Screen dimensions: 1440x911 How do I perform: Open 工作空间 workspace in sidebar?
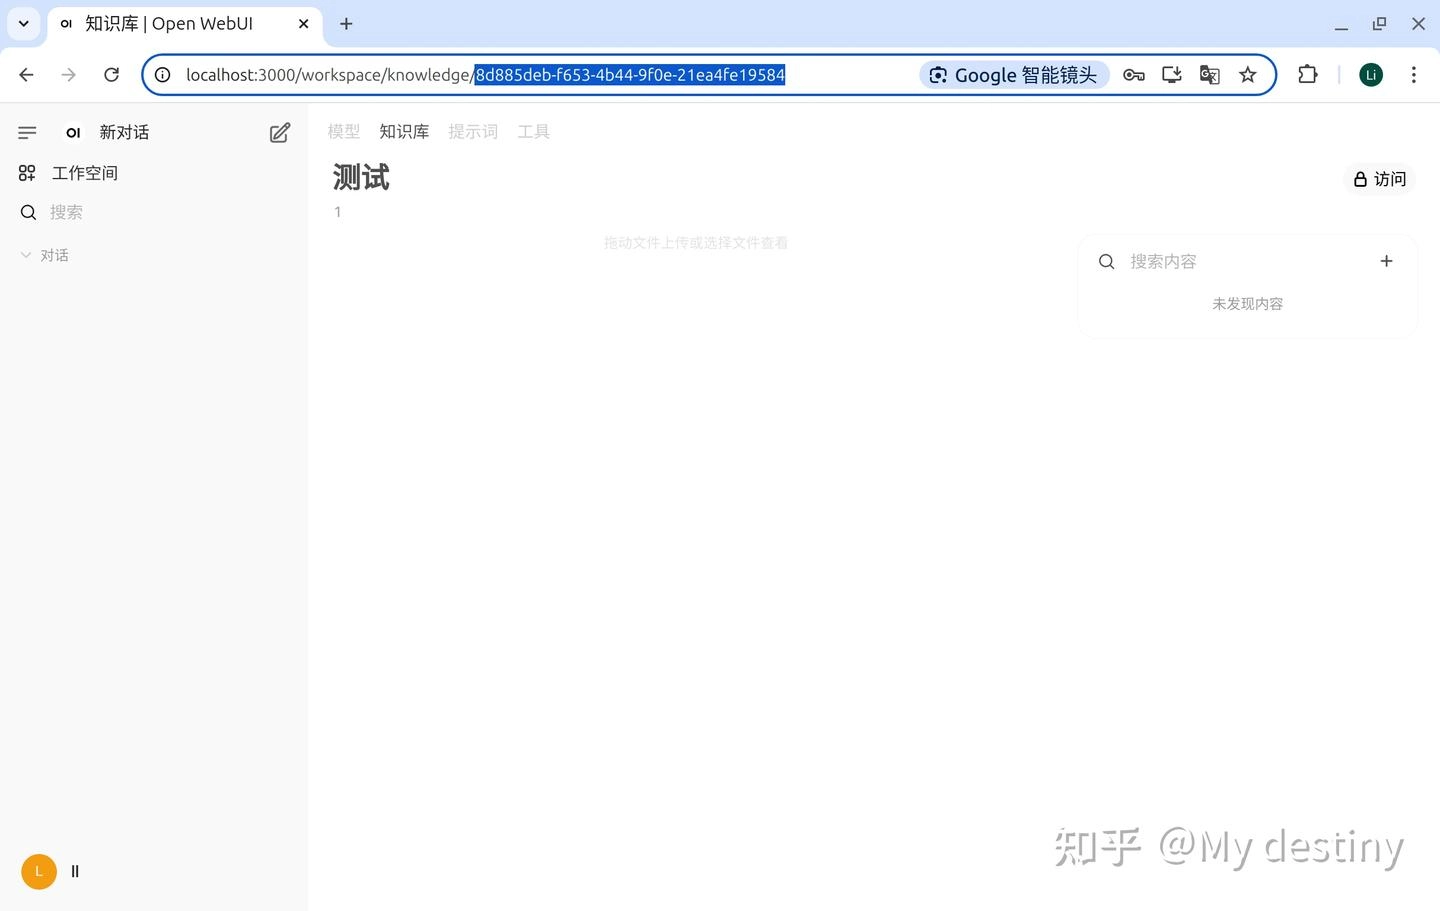[84, 173]
